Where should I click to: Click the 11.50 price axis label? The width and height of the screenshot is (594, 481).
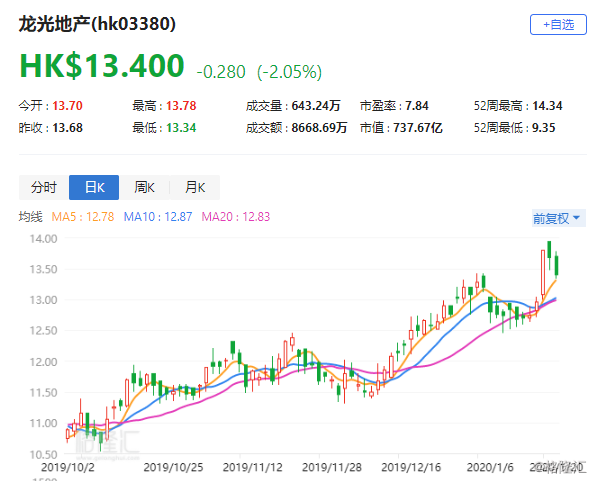44,392
